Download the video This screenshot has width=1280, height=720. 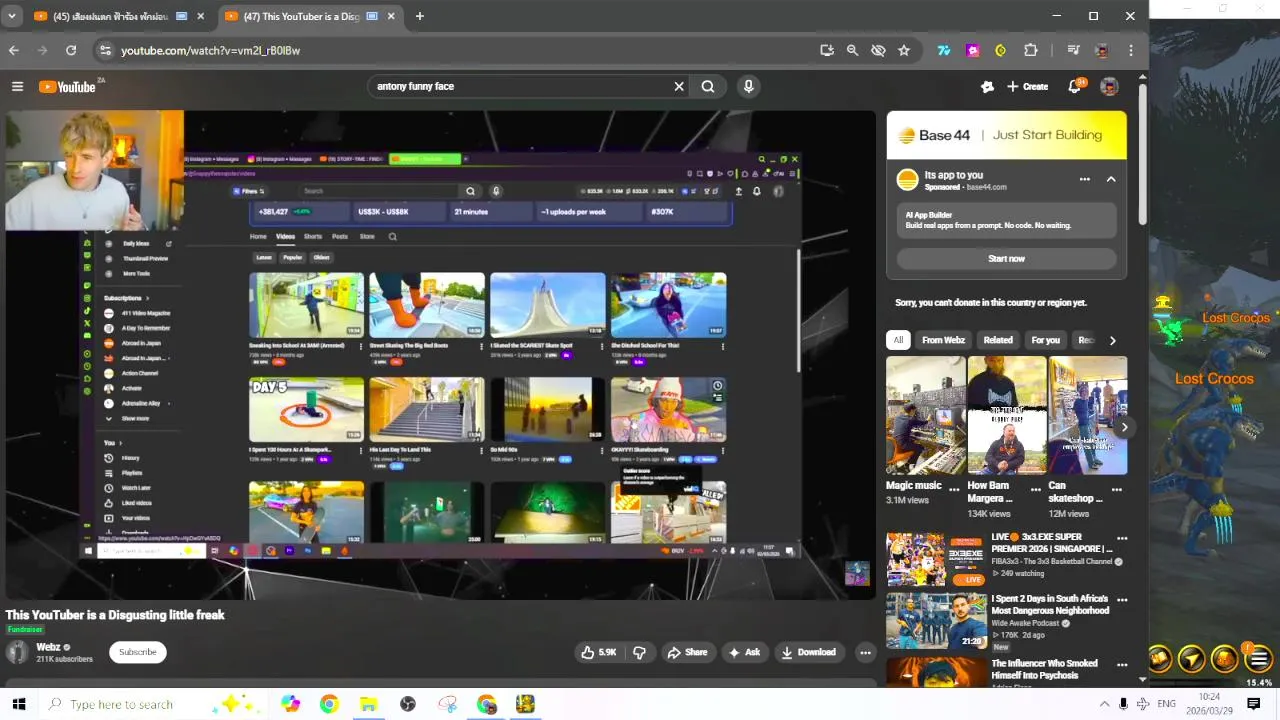(809, 652)
